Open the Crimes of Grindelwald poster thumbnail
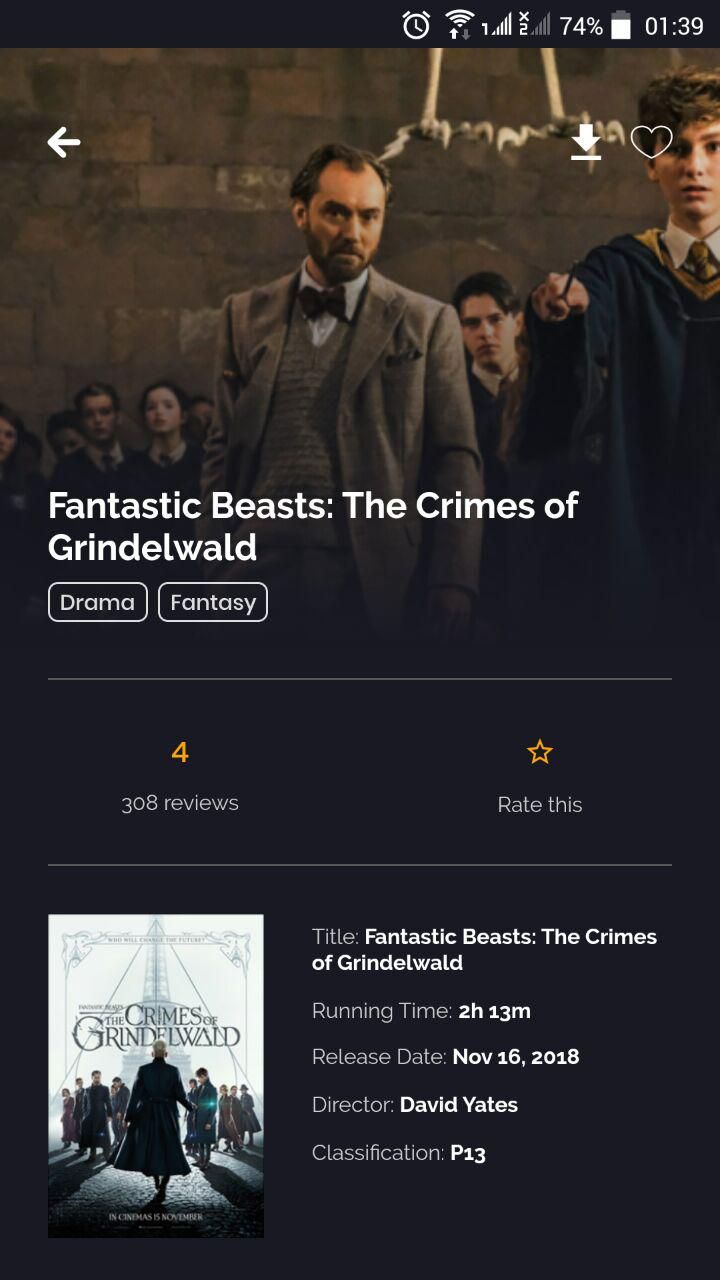This screenshot has width=720, height=1280. [x=156, y=1076]
